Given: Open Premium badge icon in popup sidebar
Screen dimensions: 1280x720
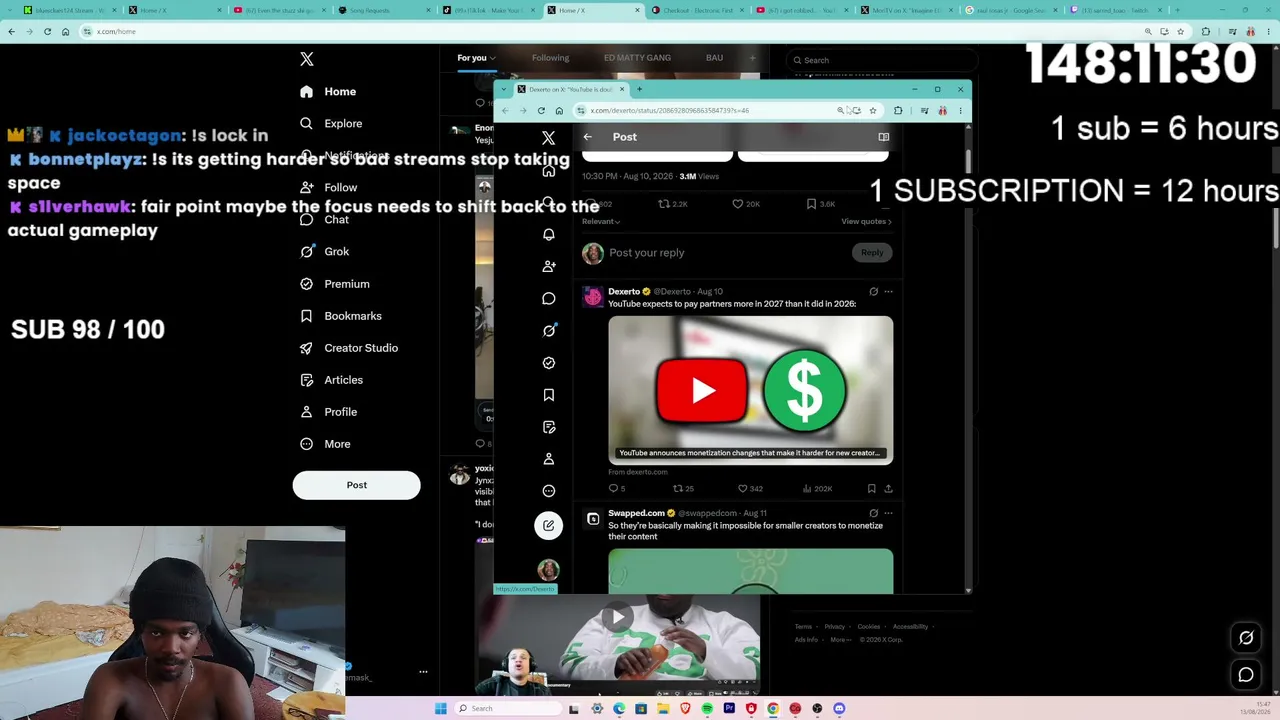Looking at the screenshot, I should tap(548, 363).
